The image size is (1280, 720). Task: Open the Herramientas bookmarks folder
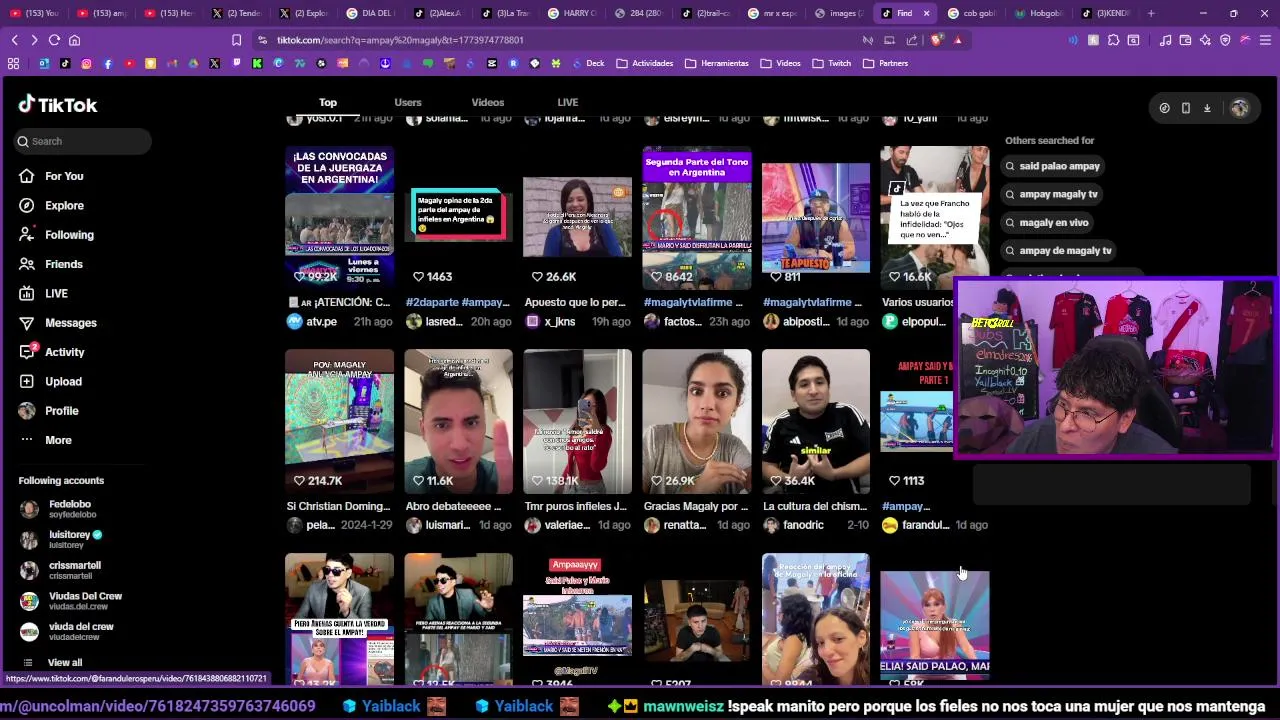tap(717, 63)
